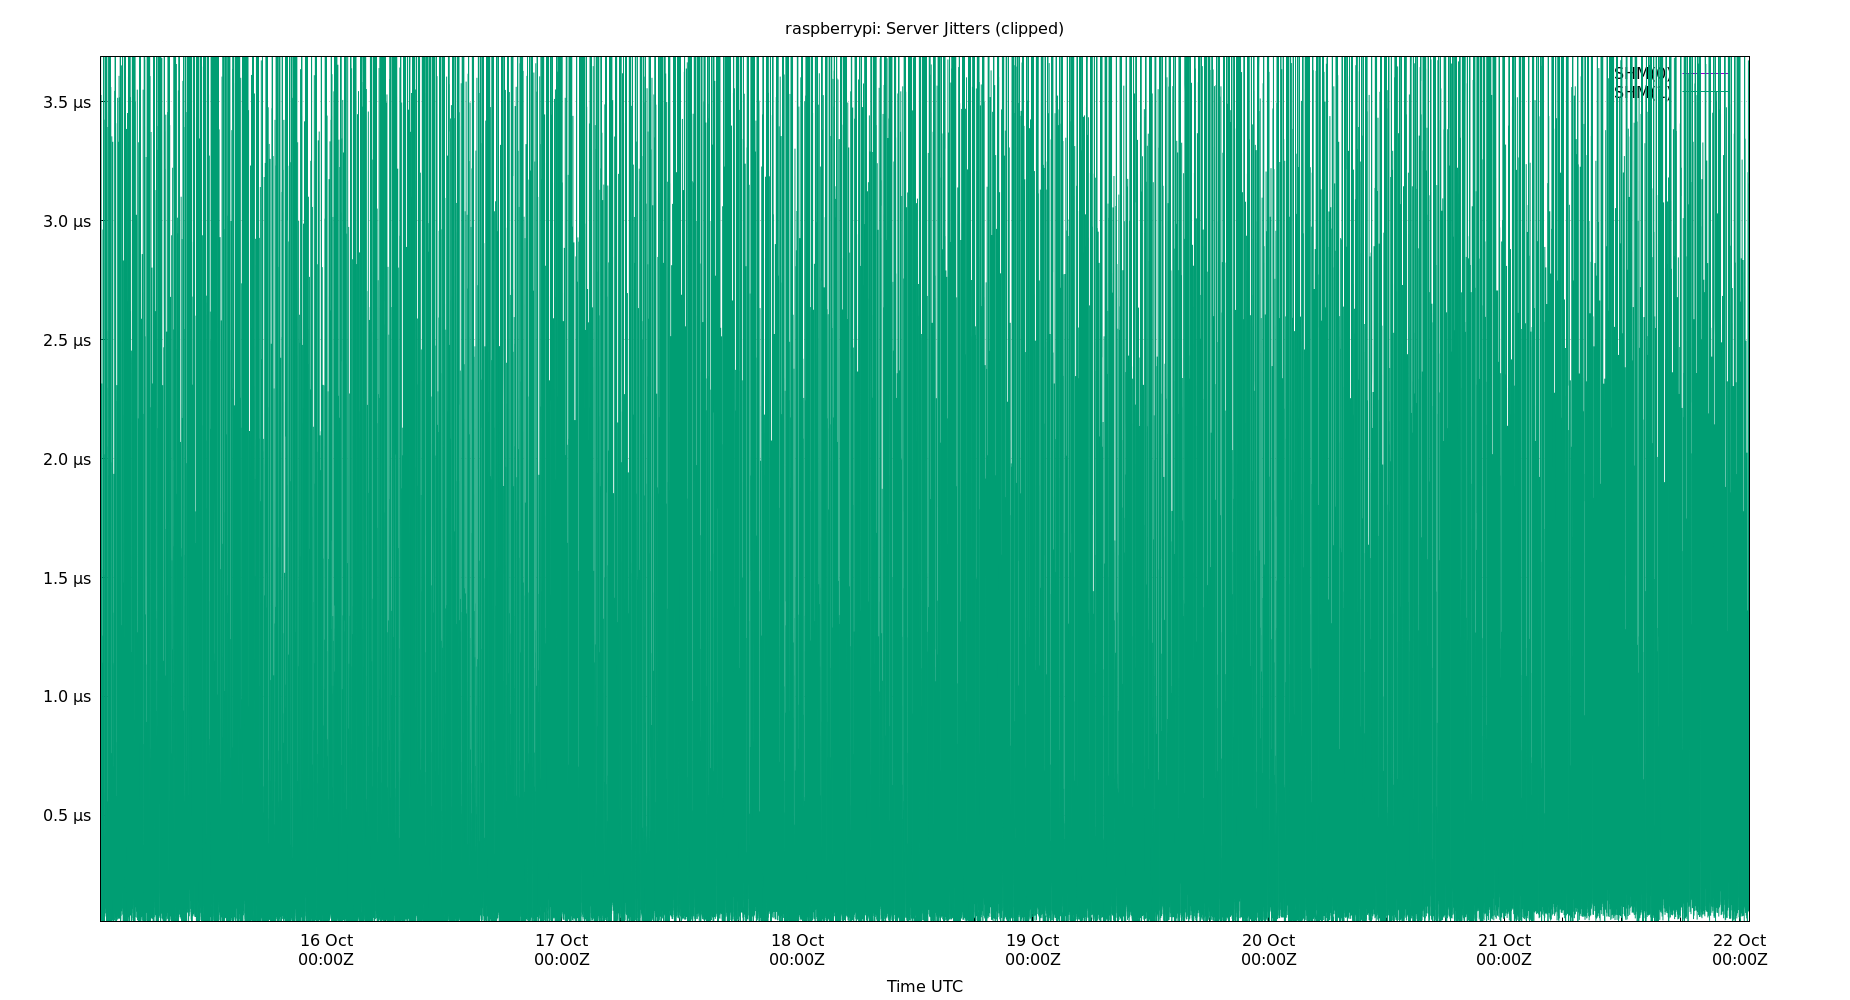Select the SHM(1) legend label
The width and height of the screenshot is (1850, 1000).
coord(1641,92)
